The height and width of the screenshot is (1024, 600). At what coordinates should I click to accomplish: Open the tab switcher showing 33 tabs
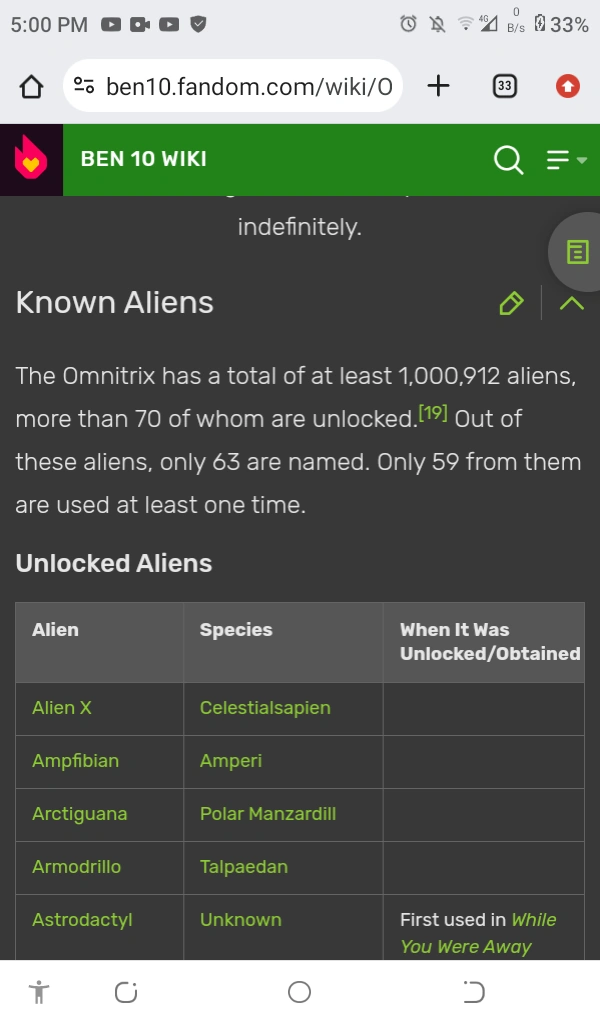pos(505,86)
